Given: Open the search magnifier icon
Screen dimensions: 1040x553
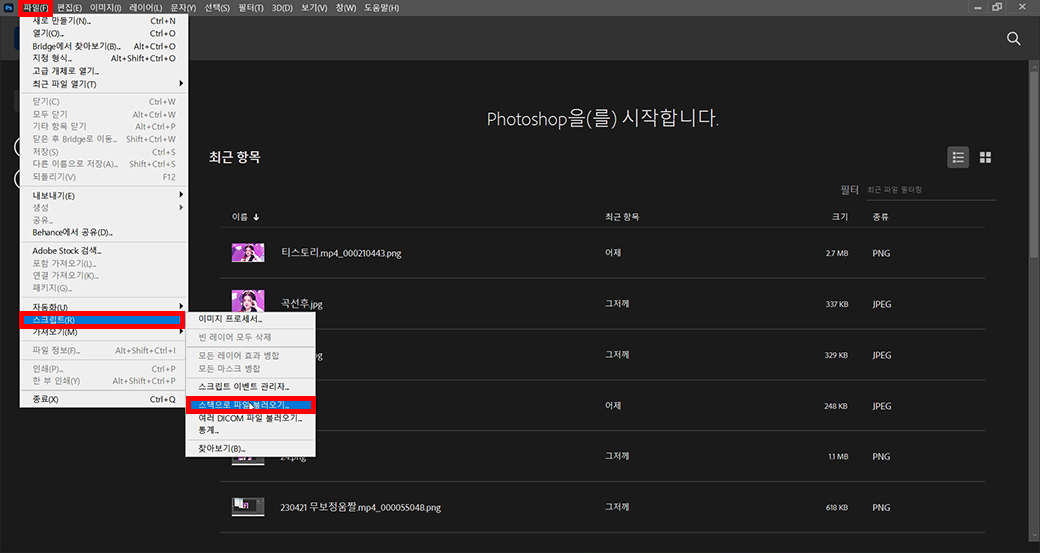Looking at the screenshot, I should [1013, 39].
